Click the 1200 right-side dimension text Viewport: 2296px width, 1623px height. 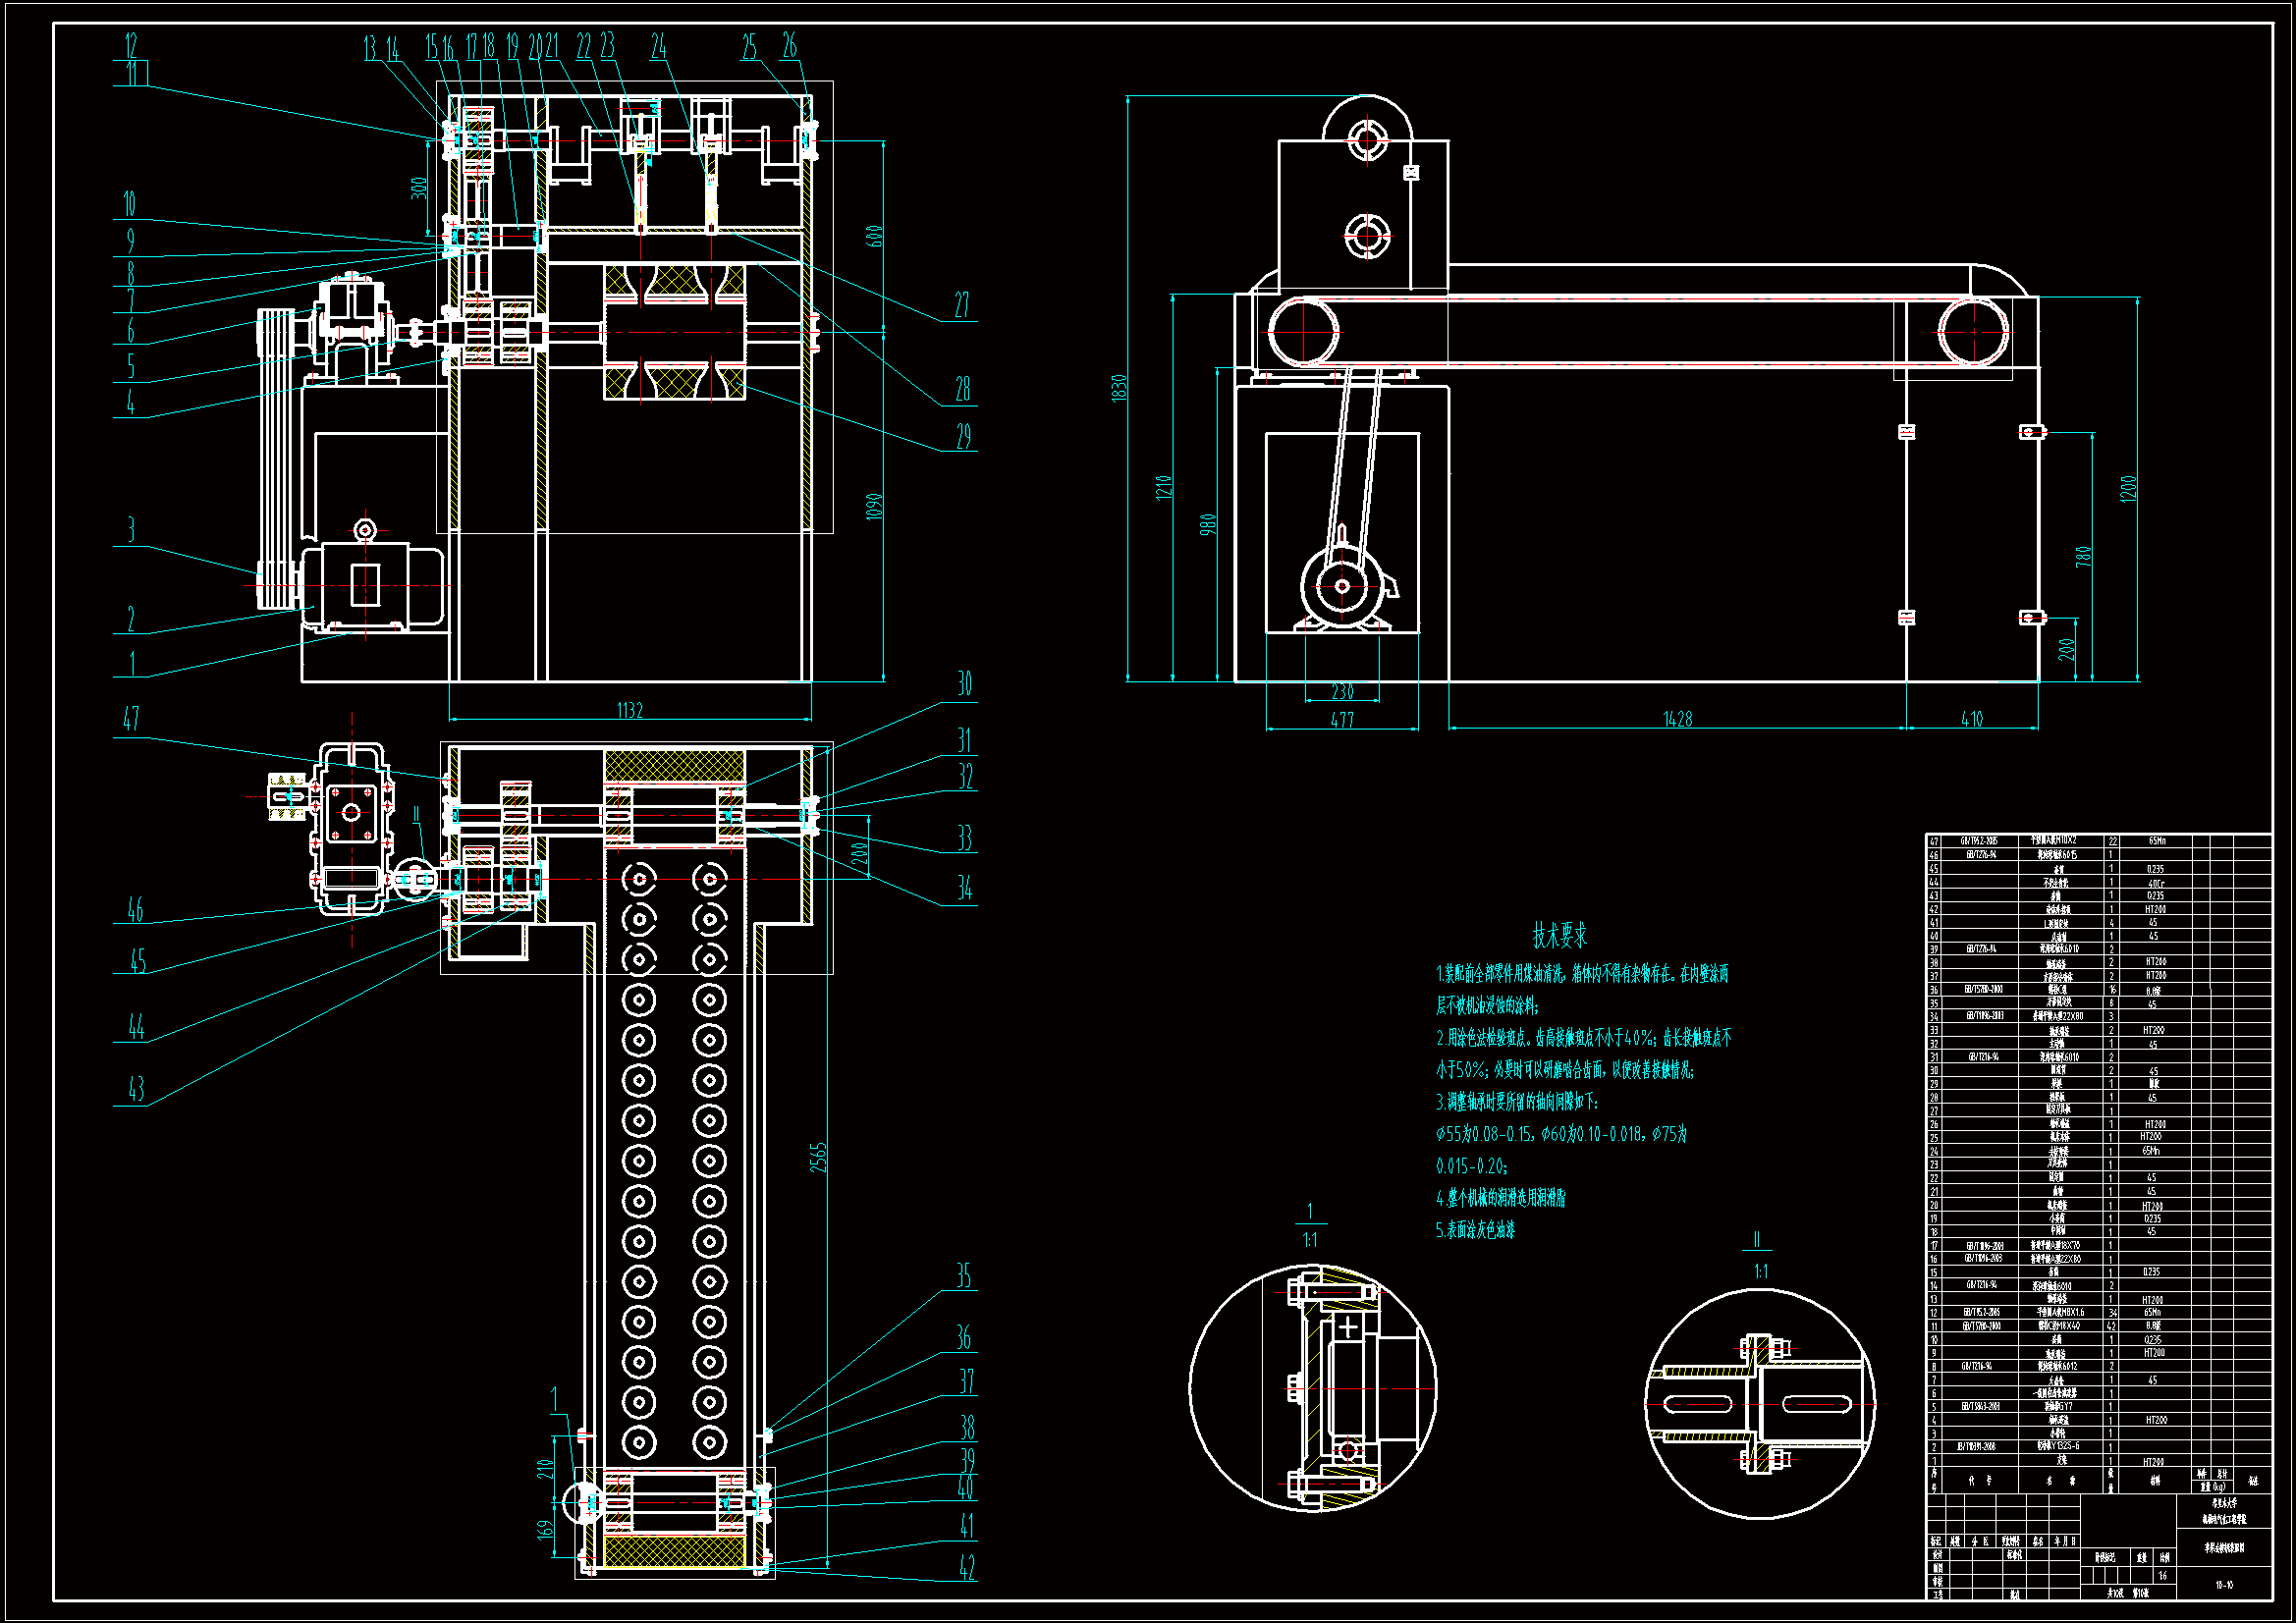(x=2128, y=488)
